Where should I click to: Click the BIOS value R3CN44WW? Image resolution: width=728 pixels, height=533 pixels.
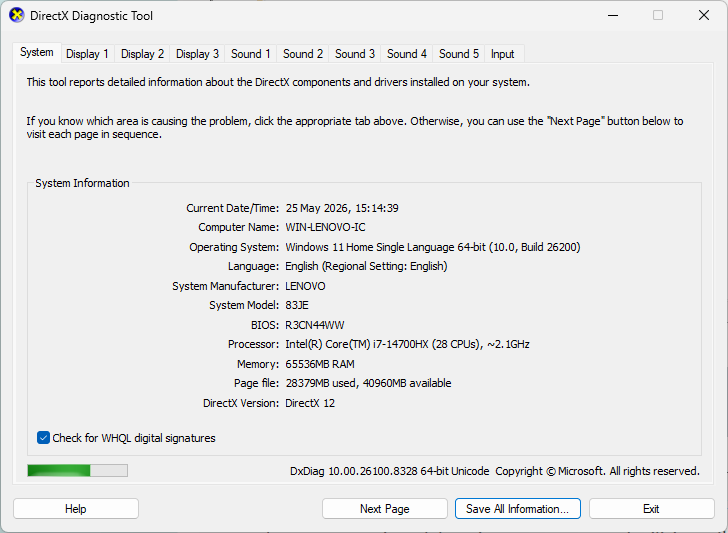click(315, 325)
